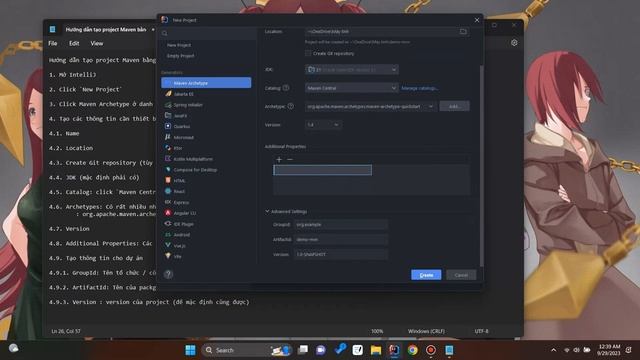
Task: Select the Android generator icon
Action: tap(168, 235)
